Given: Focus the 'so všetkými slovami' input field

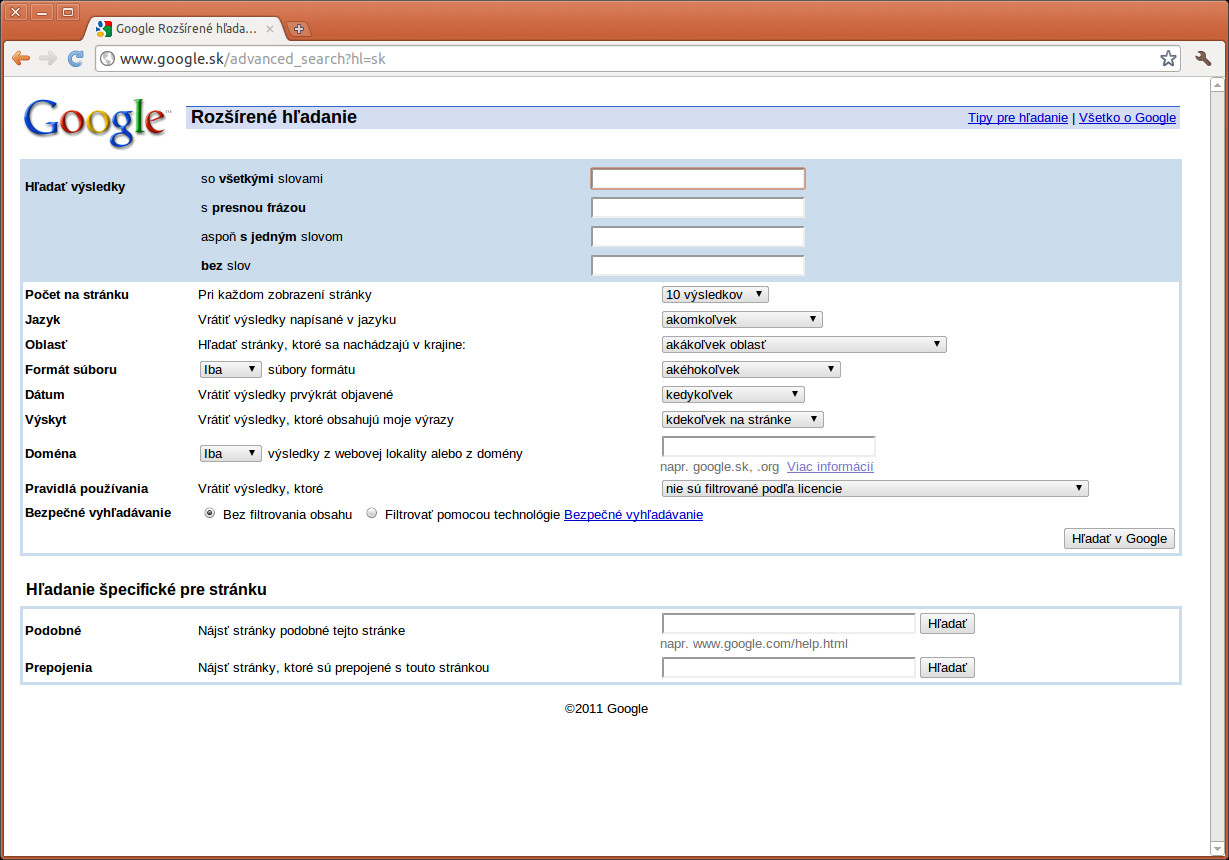Looking at the screenshot, I should pos(698,179).
